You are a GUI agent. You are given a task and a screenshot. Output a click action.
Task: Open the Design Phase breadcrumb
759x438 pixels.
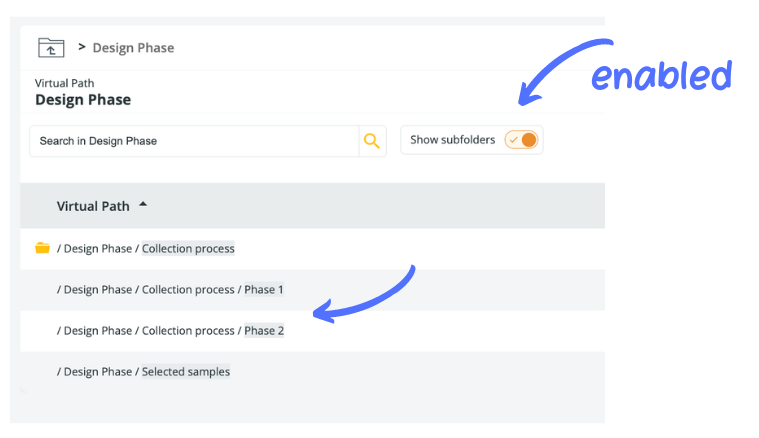point(133,48)
